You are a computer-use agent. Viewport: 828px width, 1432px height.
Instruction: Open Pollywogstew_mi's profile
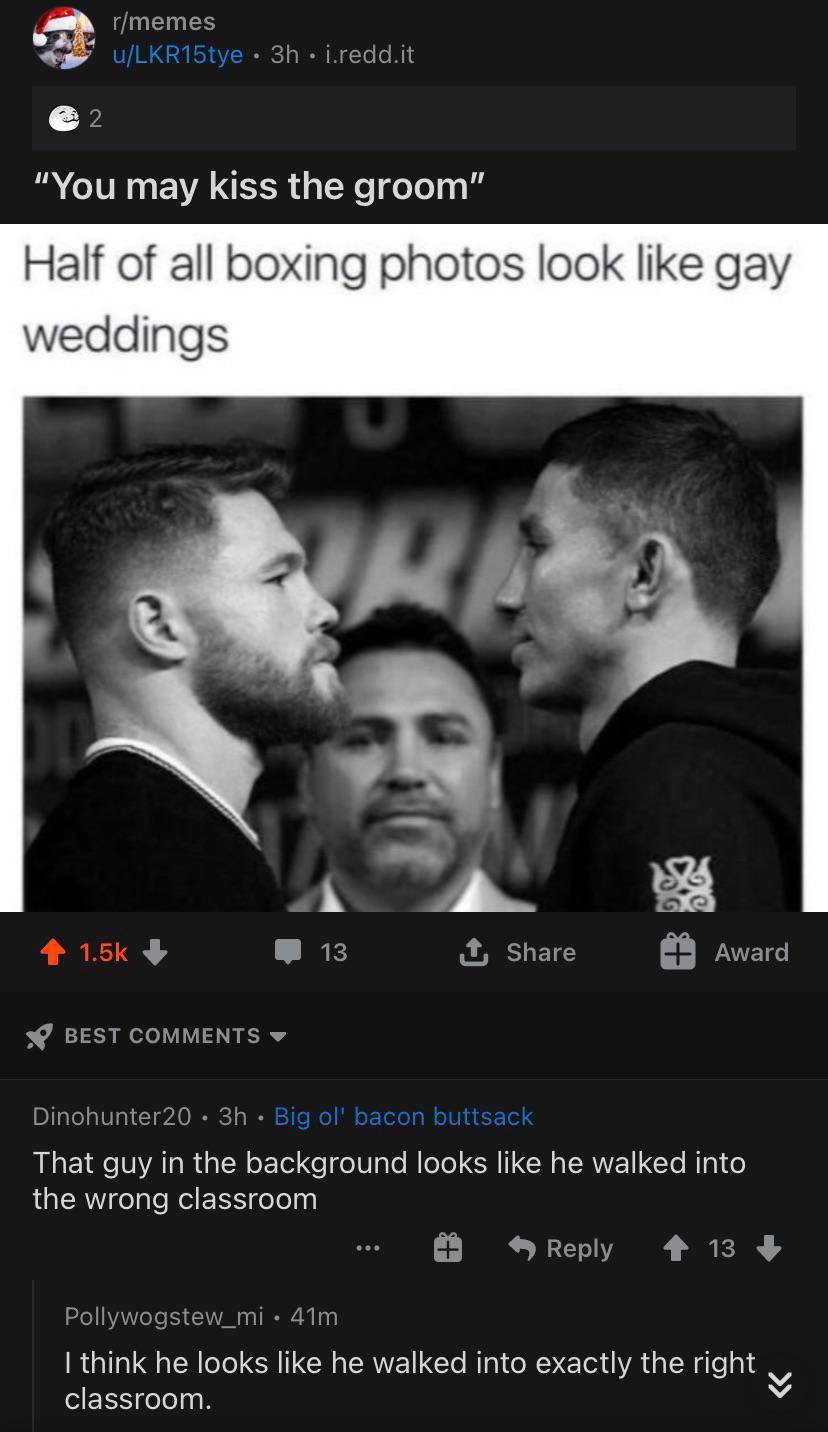click(x=164, y=1317)
